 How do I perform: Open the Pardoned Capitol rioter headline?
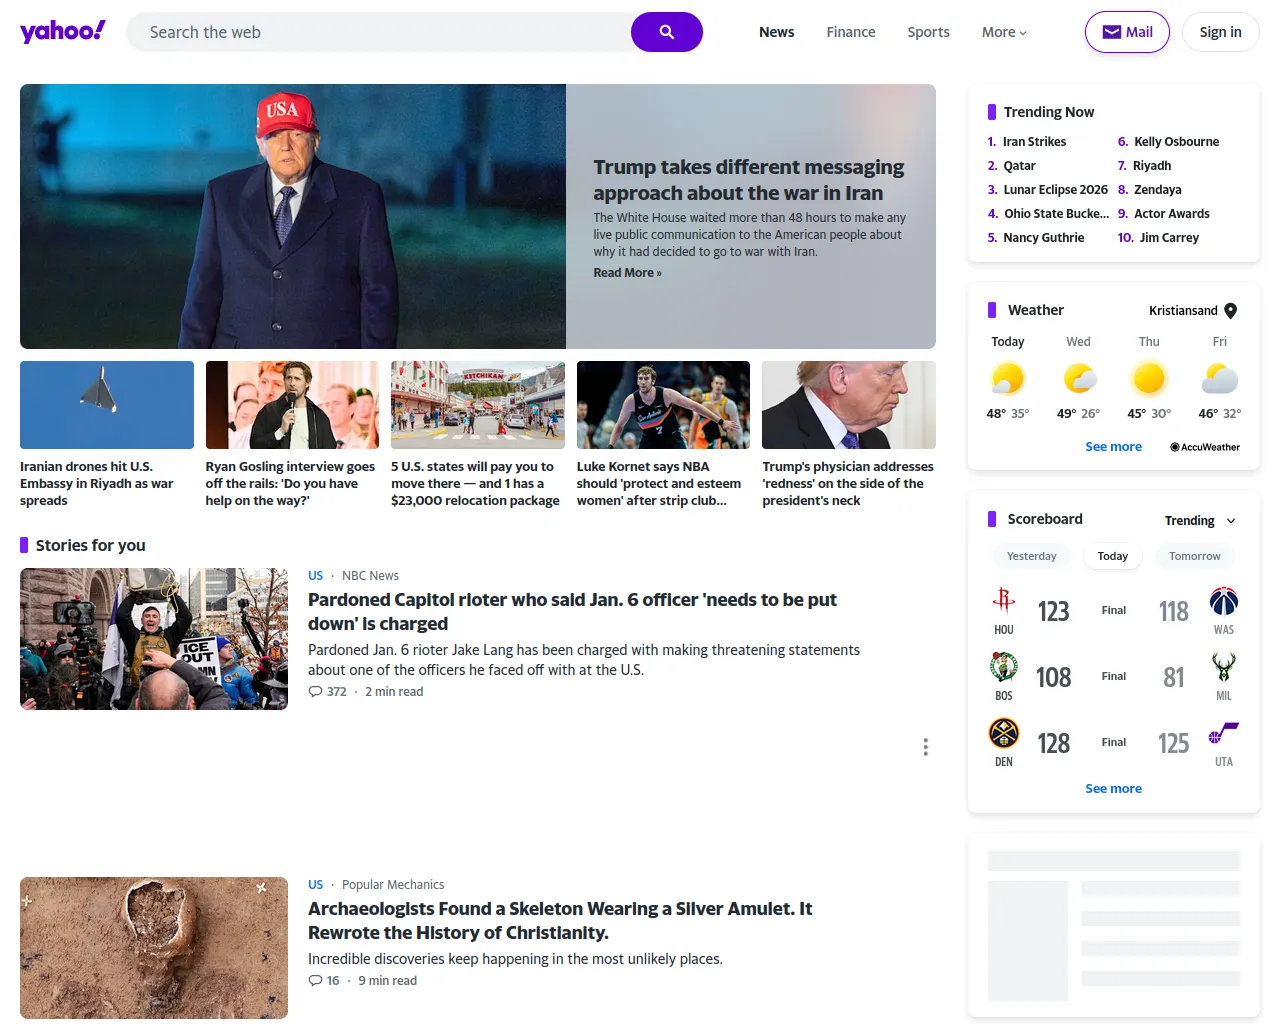573,612
